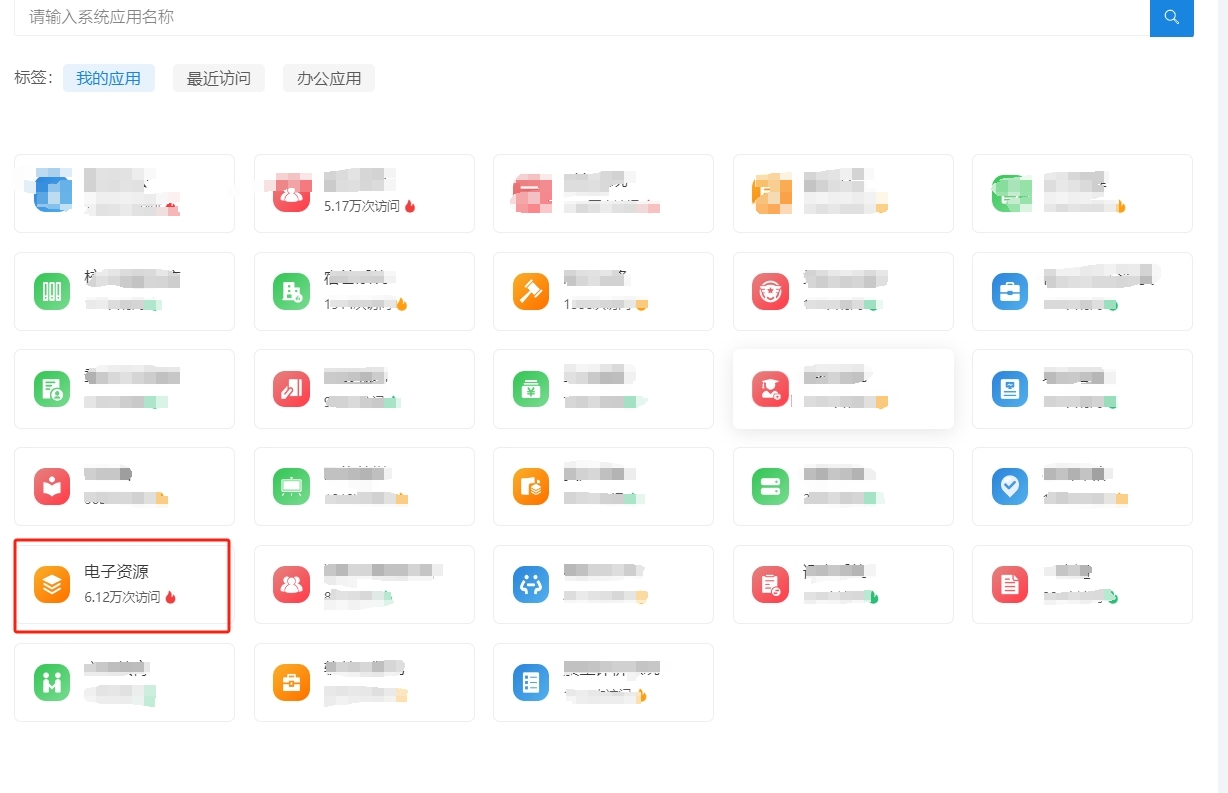The height and width of the screenshot is (793, 1228).
Task: Click the blue search magnifier button
Action: tap(1171, 18)
